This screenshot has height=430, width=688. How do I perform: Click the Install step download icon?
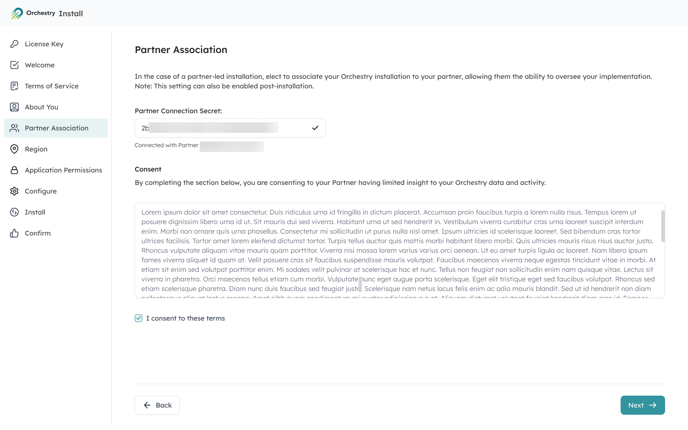point(14,212)
